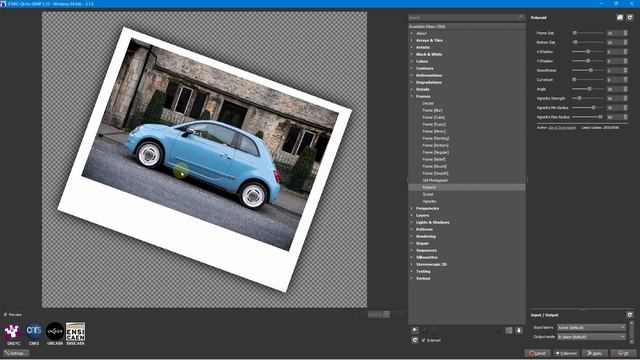This screenshot has width=640, height=360.
Task: Select the Frame [Blur] filter
Action: point(432,110)
